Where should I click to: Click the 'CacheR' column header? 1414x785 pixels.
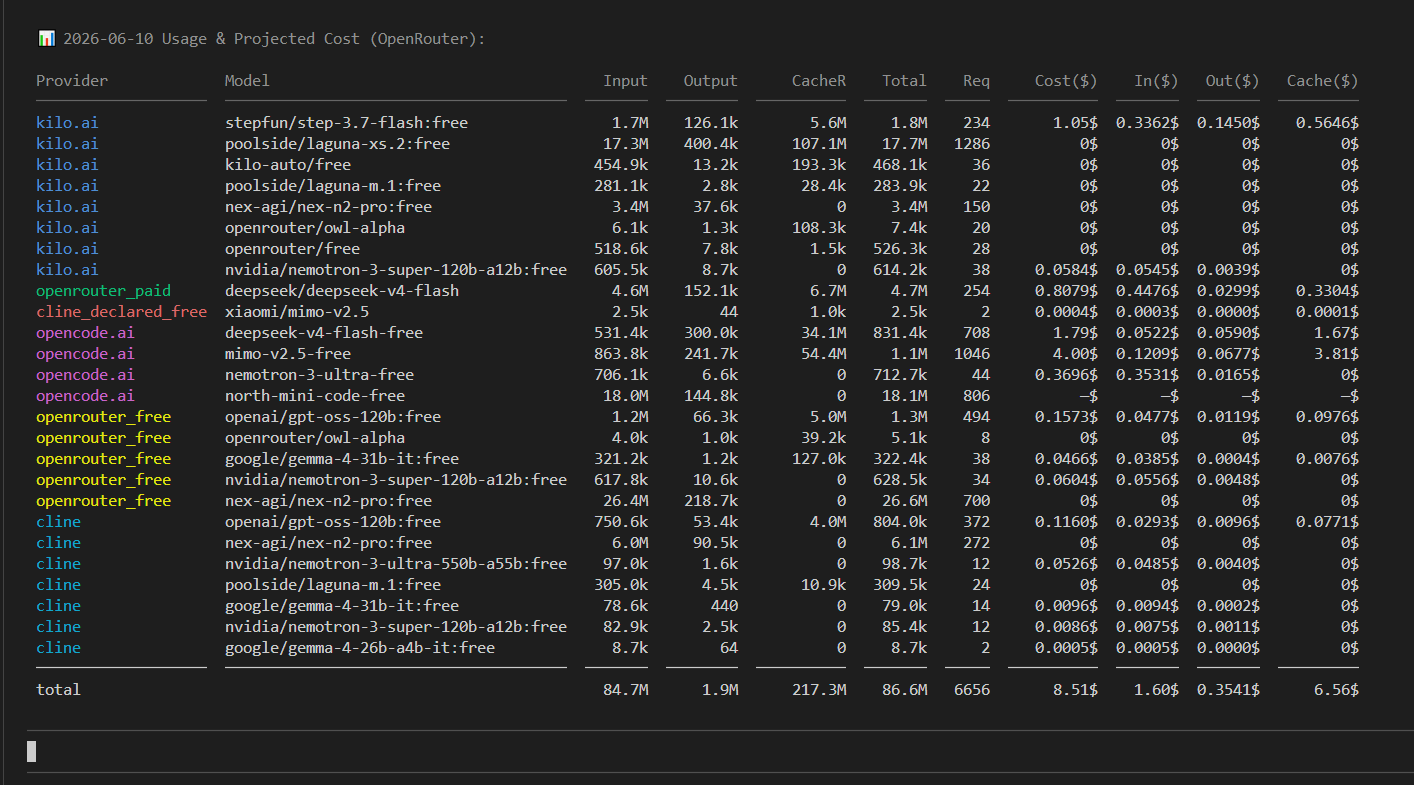pos(819,80)
